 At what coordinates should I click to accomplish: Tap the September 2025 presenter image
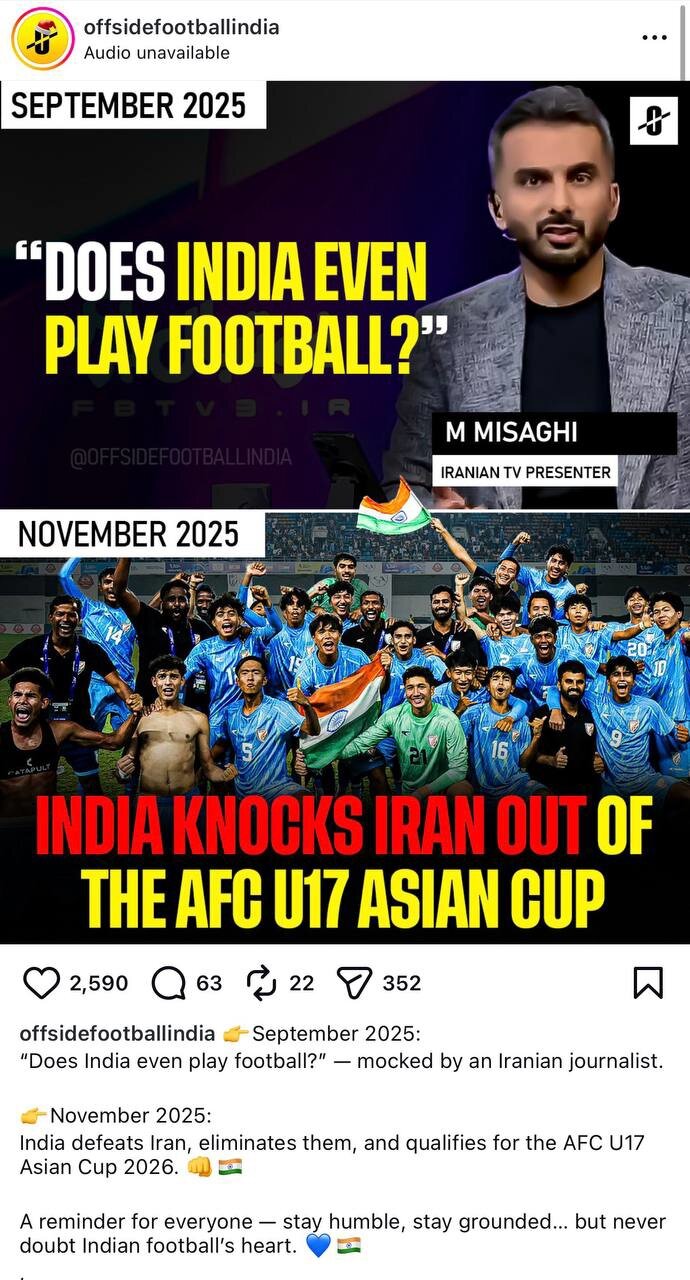(x=345, y=294)
